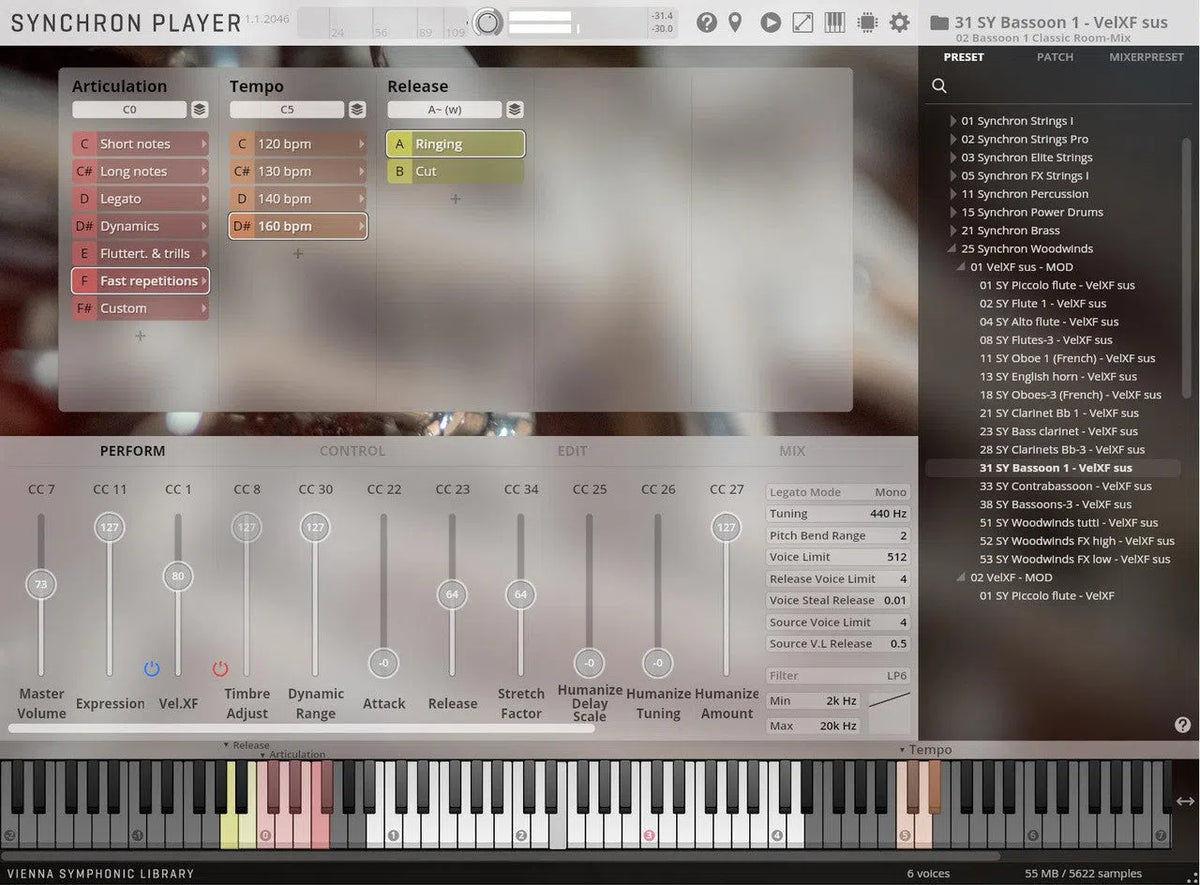The height and width of the screenshot is (885, 1200).
Task: Choose the 160 bpm tempo cell
Action: click(x=297, y=226)
